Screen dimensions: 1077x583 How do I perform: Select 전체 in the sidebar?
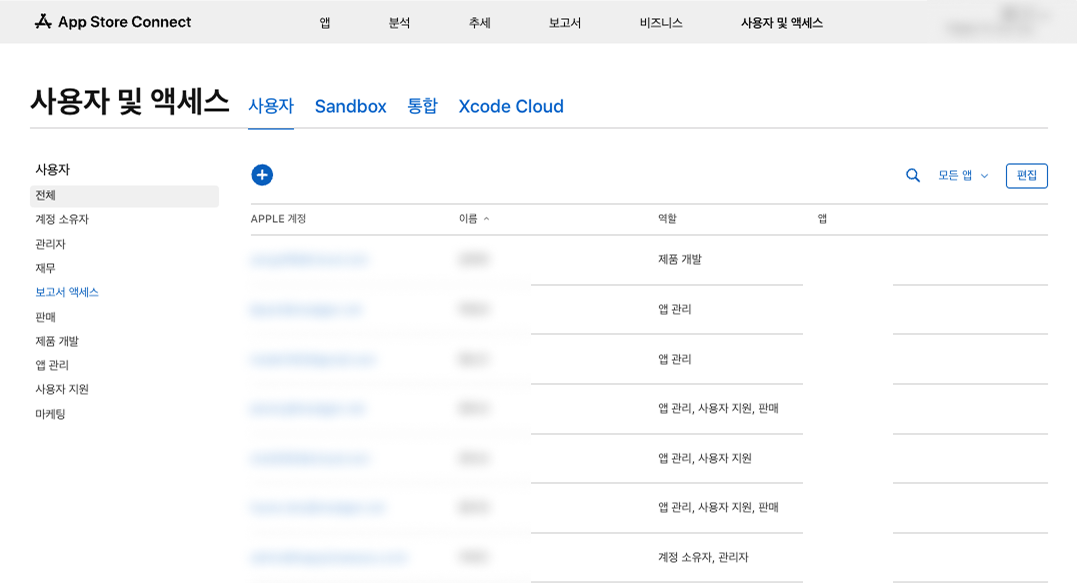(x=124, y=196)
